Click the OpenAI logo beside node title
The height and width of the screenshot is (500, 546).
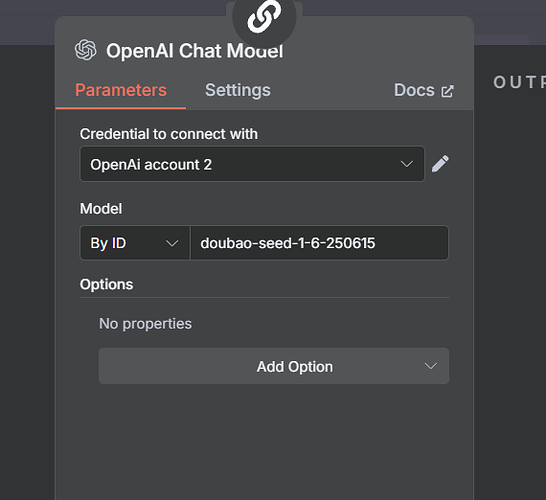[x=86, y=50]
